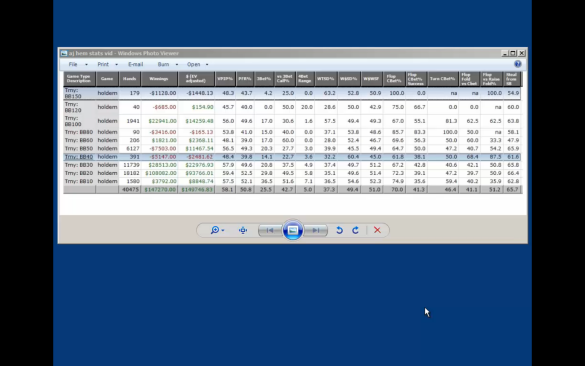Rotate the image counterclockwise

(339, 230)
